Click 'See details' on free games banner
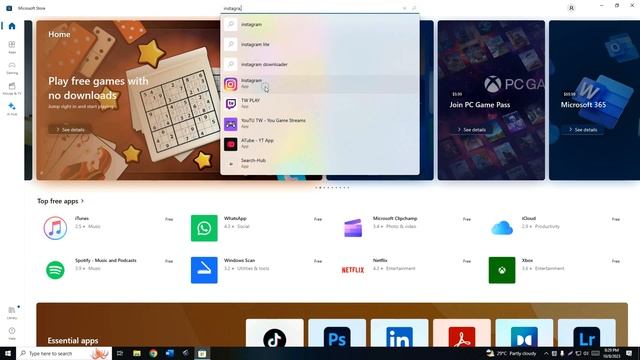Image resolution: width=640 pixels, height=360 pixels. click(x=70, y=130)
